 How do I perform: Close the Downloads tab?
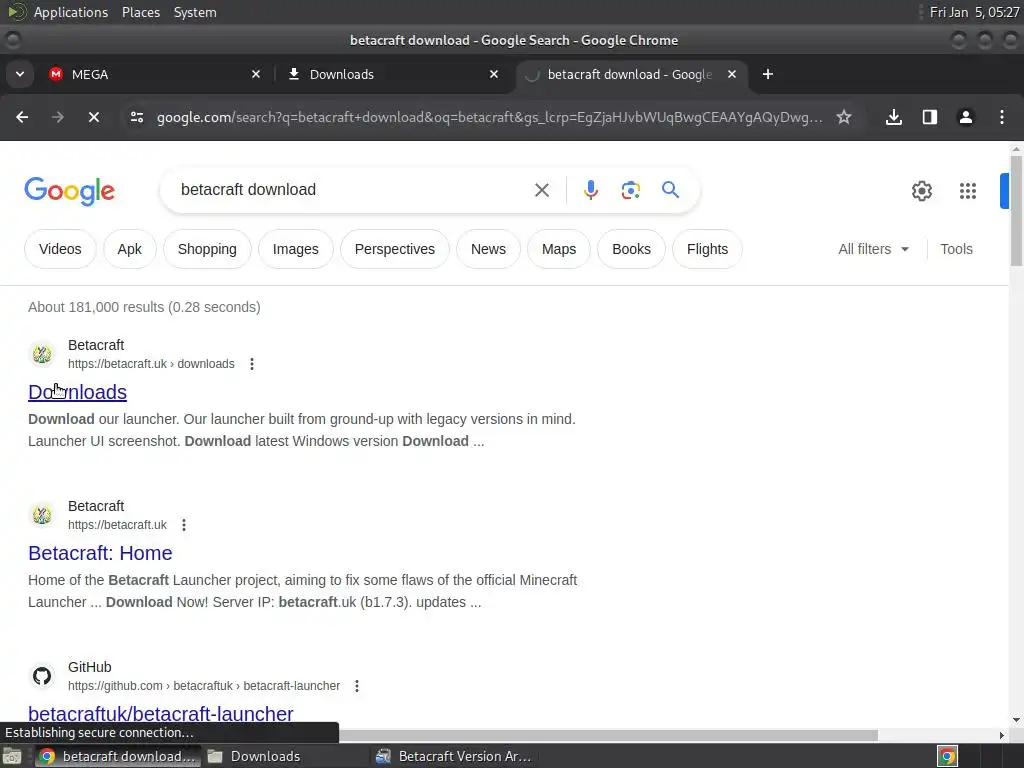[494, 74]
